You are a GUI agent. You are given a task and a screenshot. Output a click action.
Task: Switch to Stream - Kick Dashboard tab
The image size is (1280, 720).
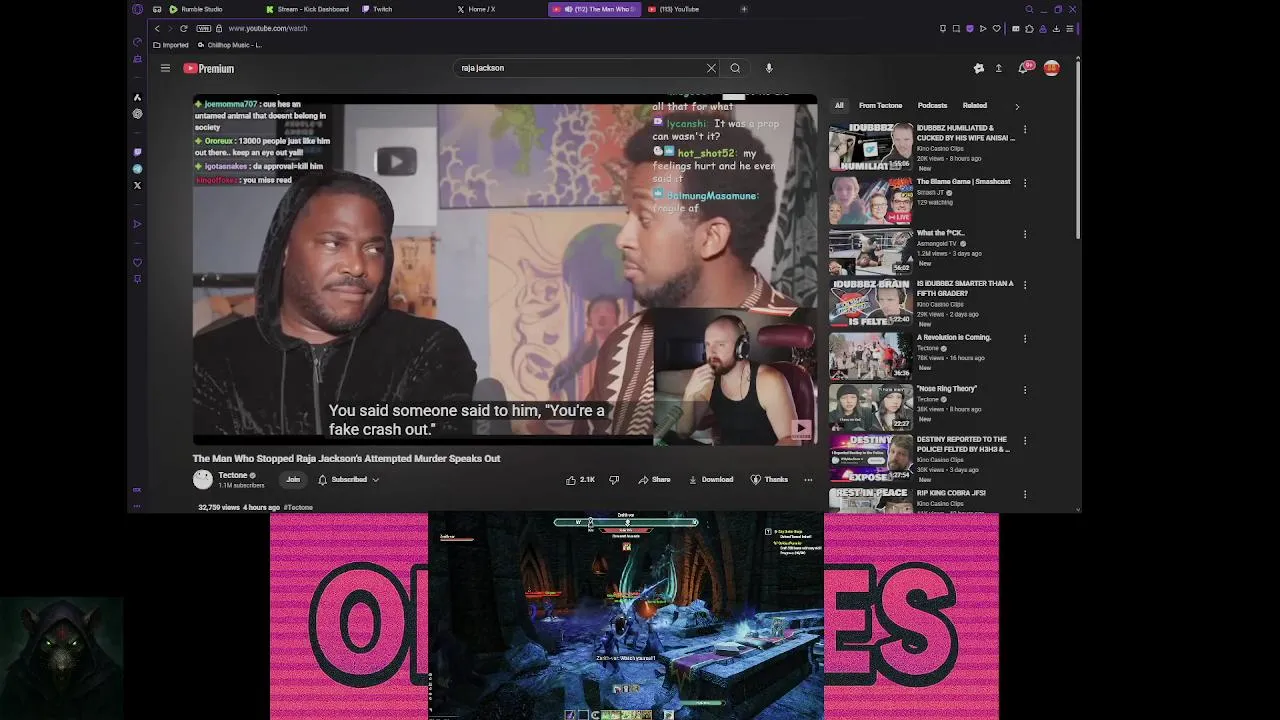307,9
